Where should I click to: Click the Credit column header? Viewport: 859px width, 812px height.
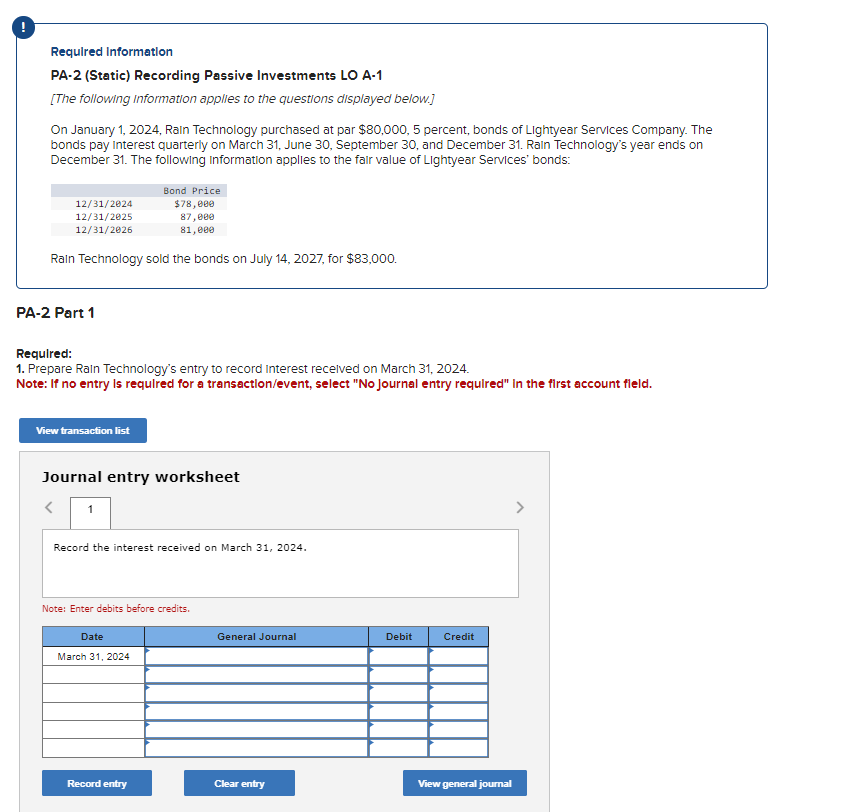click(459, 637)
